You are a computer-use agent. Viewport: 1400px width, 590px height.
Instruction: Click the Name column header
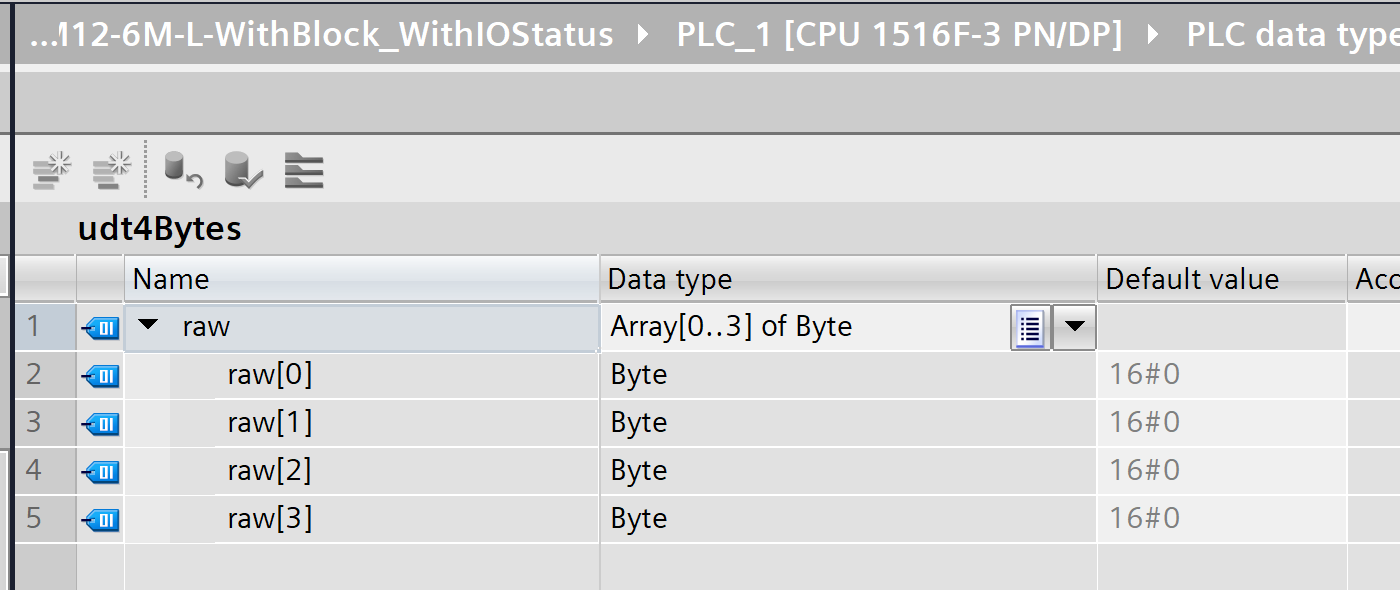click(360, 279)
